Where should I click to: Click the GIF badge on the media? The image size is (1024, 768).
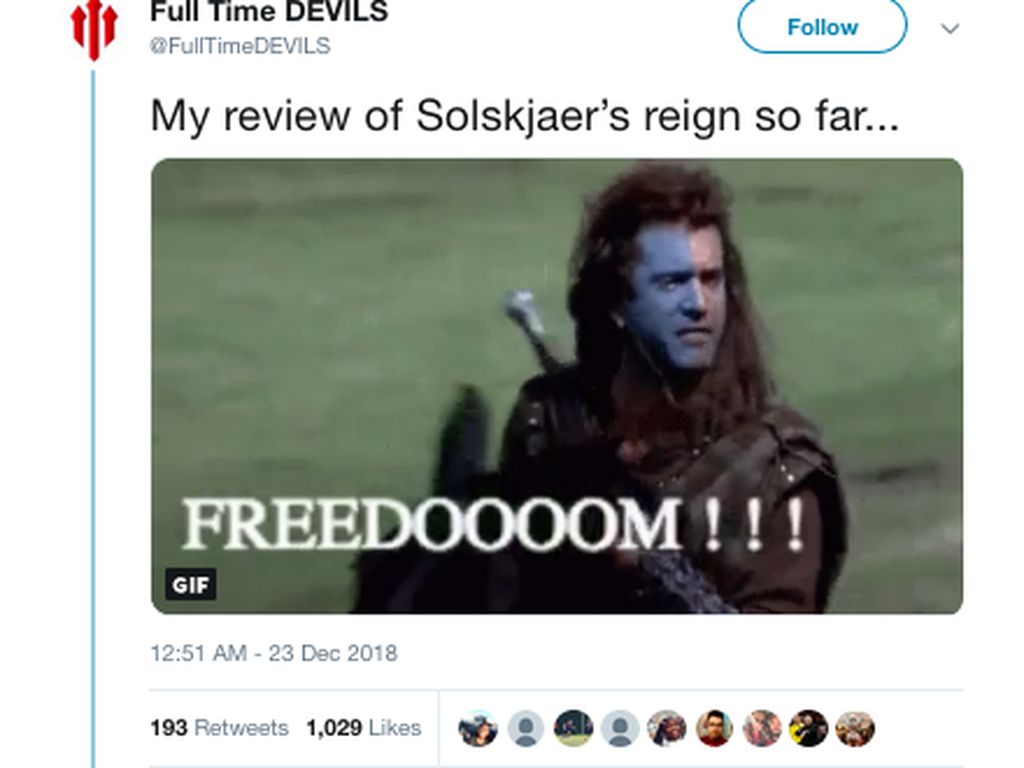click(190, 584)
